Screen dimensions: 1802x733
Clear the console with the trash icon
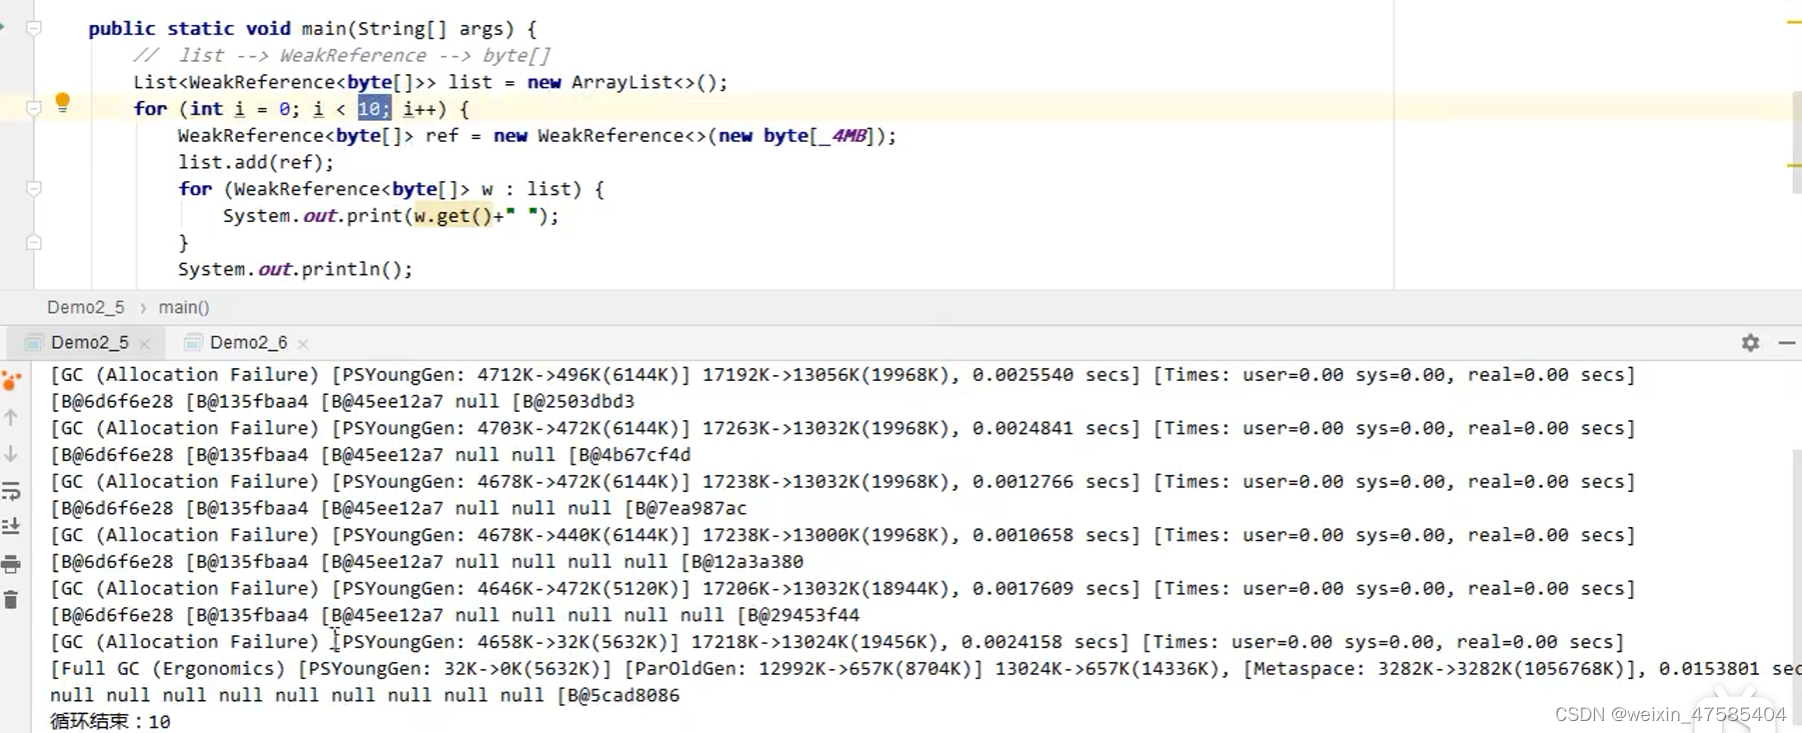coord(11,600)
